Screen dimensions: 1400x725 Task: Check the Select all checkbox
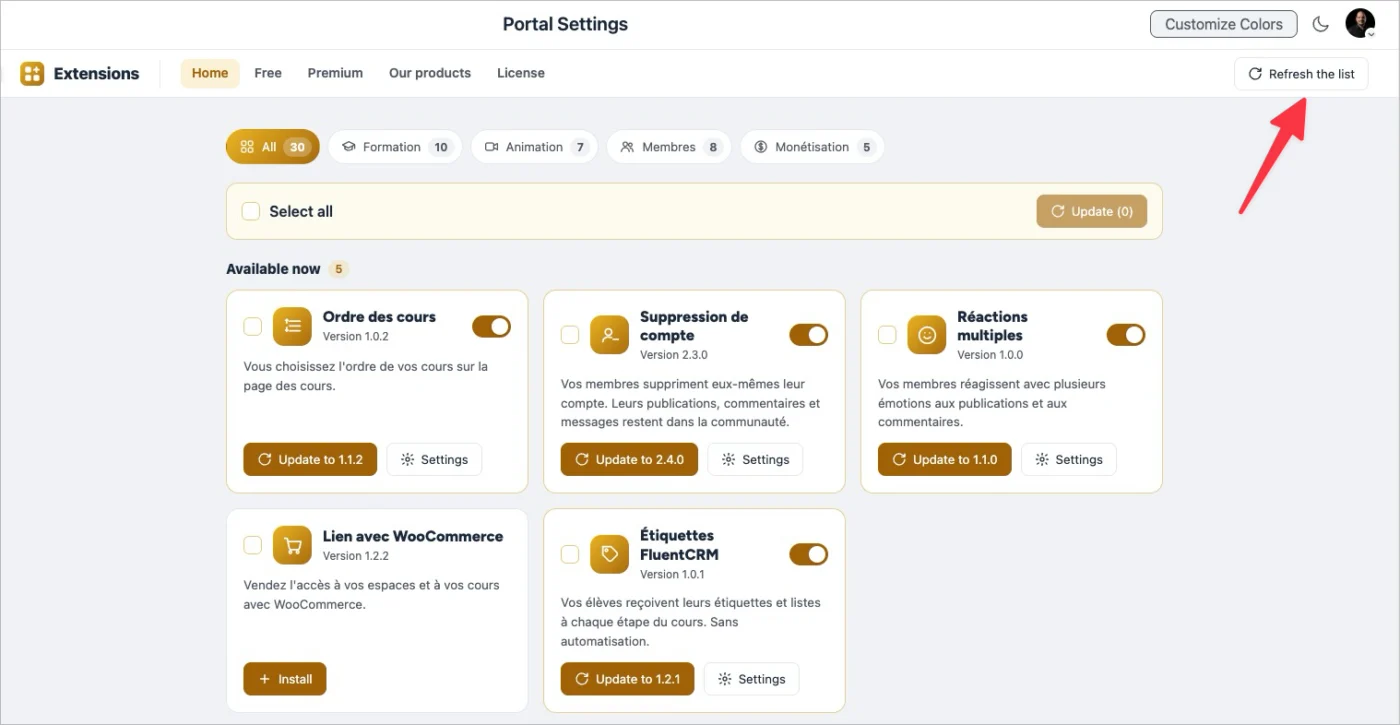(251, 211)
